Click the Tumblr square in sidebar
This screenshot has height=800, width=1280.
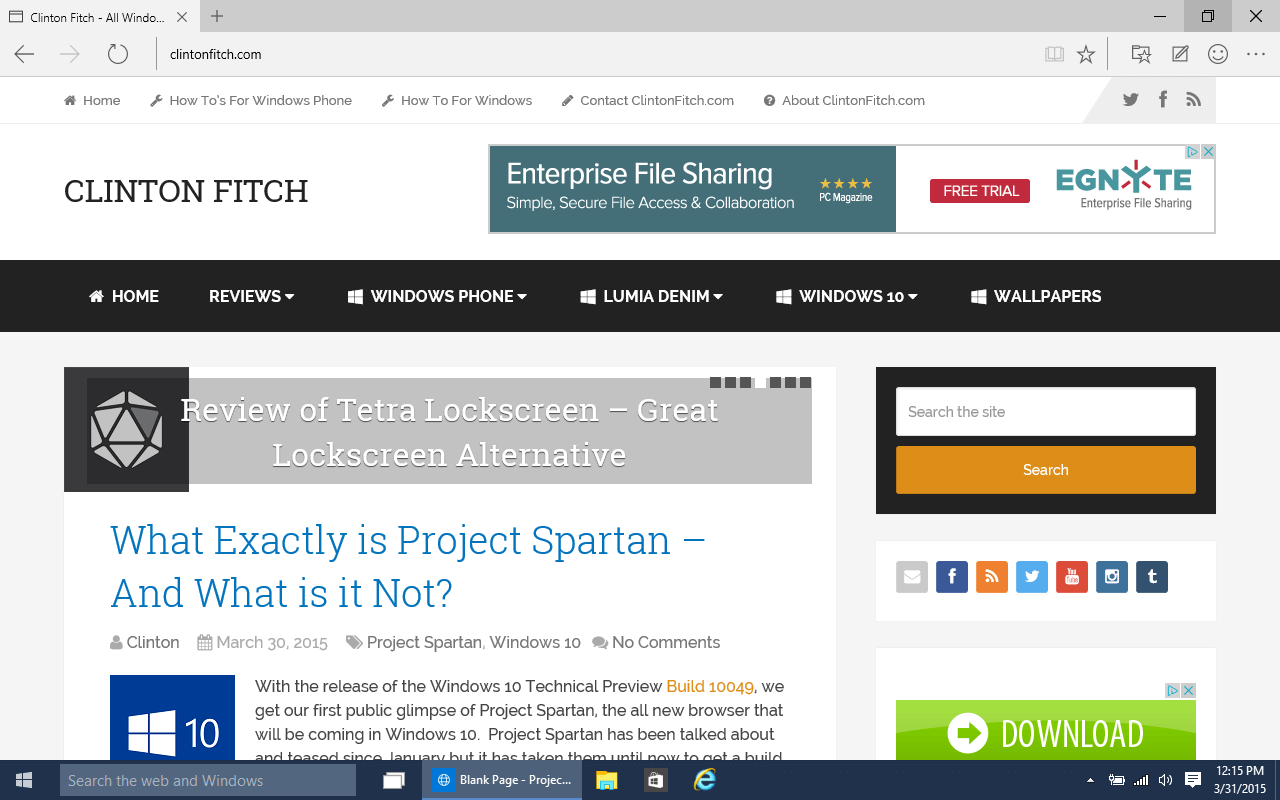coord(1152,577)
